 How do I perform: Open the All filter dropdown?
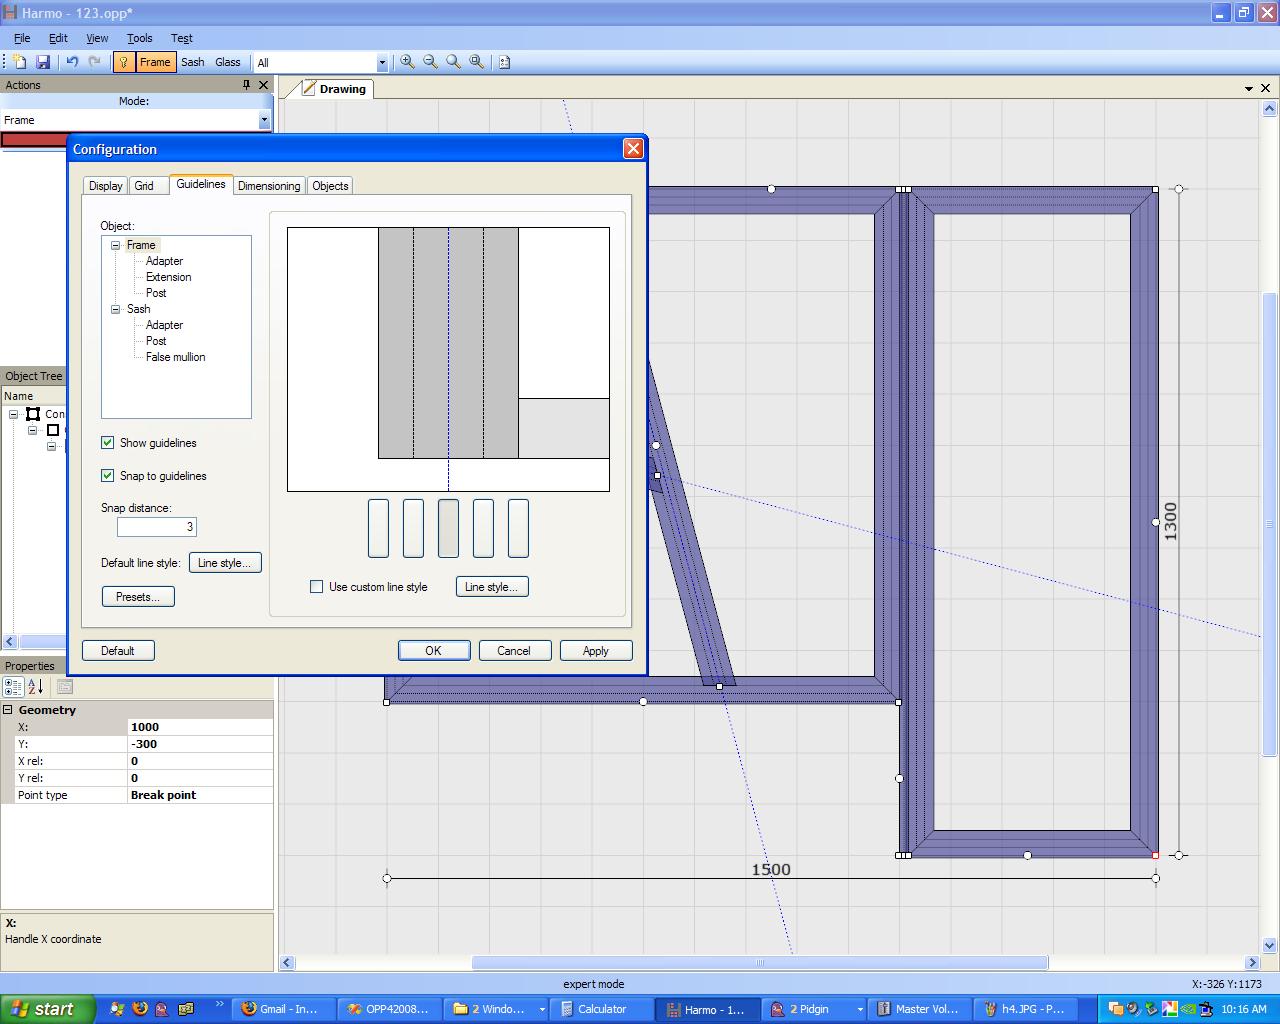point(382,63)
